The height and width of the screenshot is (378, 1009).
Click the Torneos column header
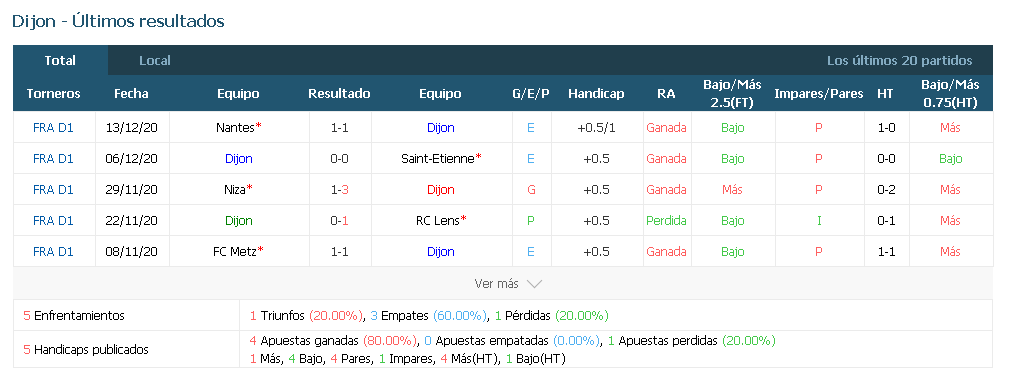coord(53,93)
